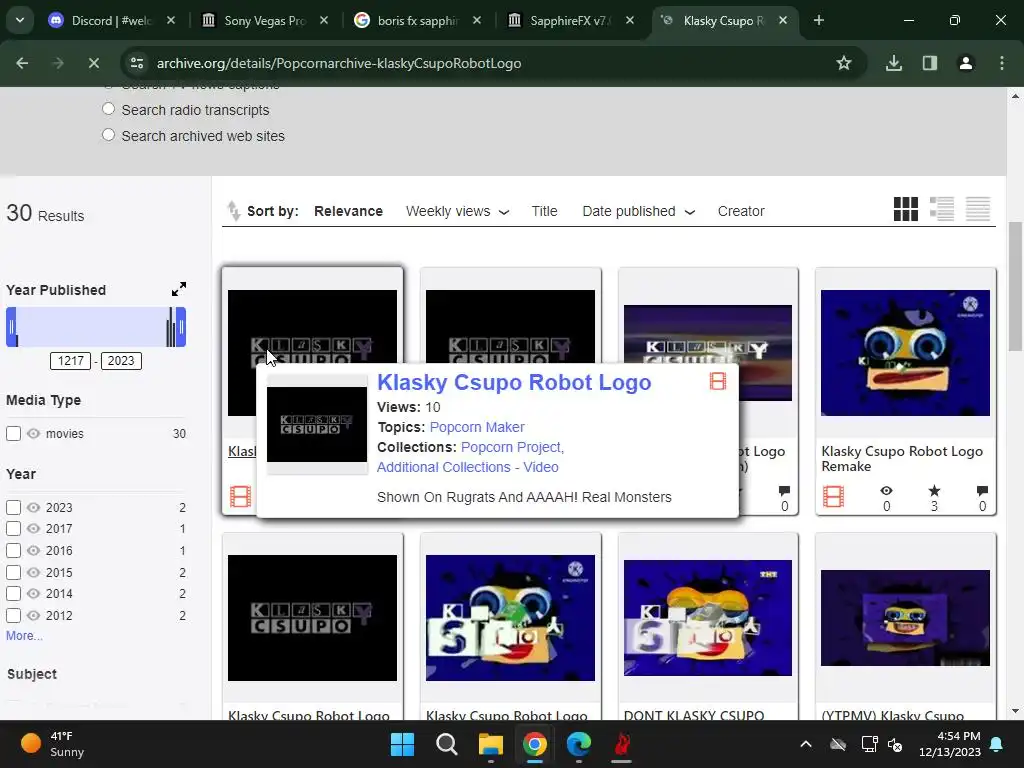Switch to the Discord tab
1024x768 pixels.
click(112, 20)
